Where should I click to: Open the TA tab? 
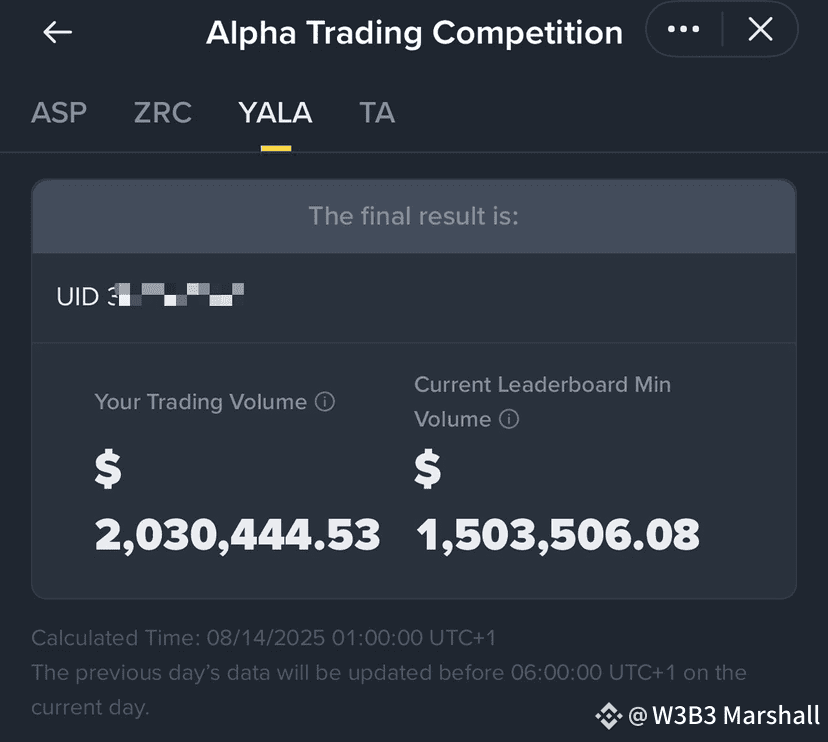tap(377, 112)
